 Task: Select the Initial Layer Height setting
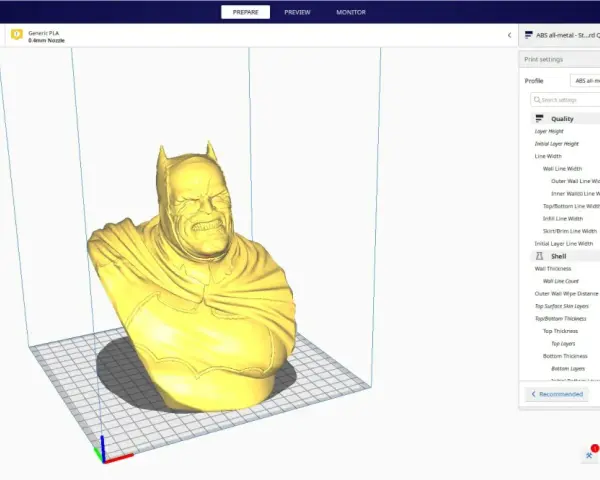pyautogui.click(x=556, y=144)
